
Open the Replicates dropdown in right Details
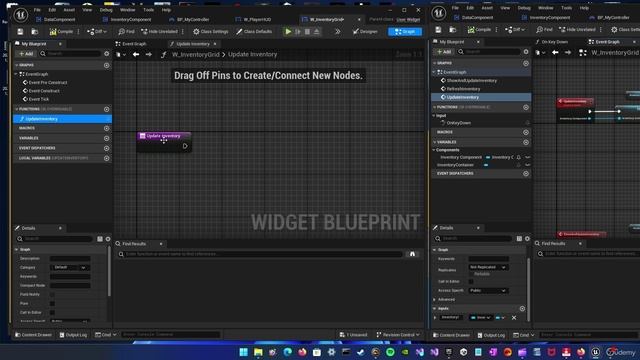click(x=488, y=267)
